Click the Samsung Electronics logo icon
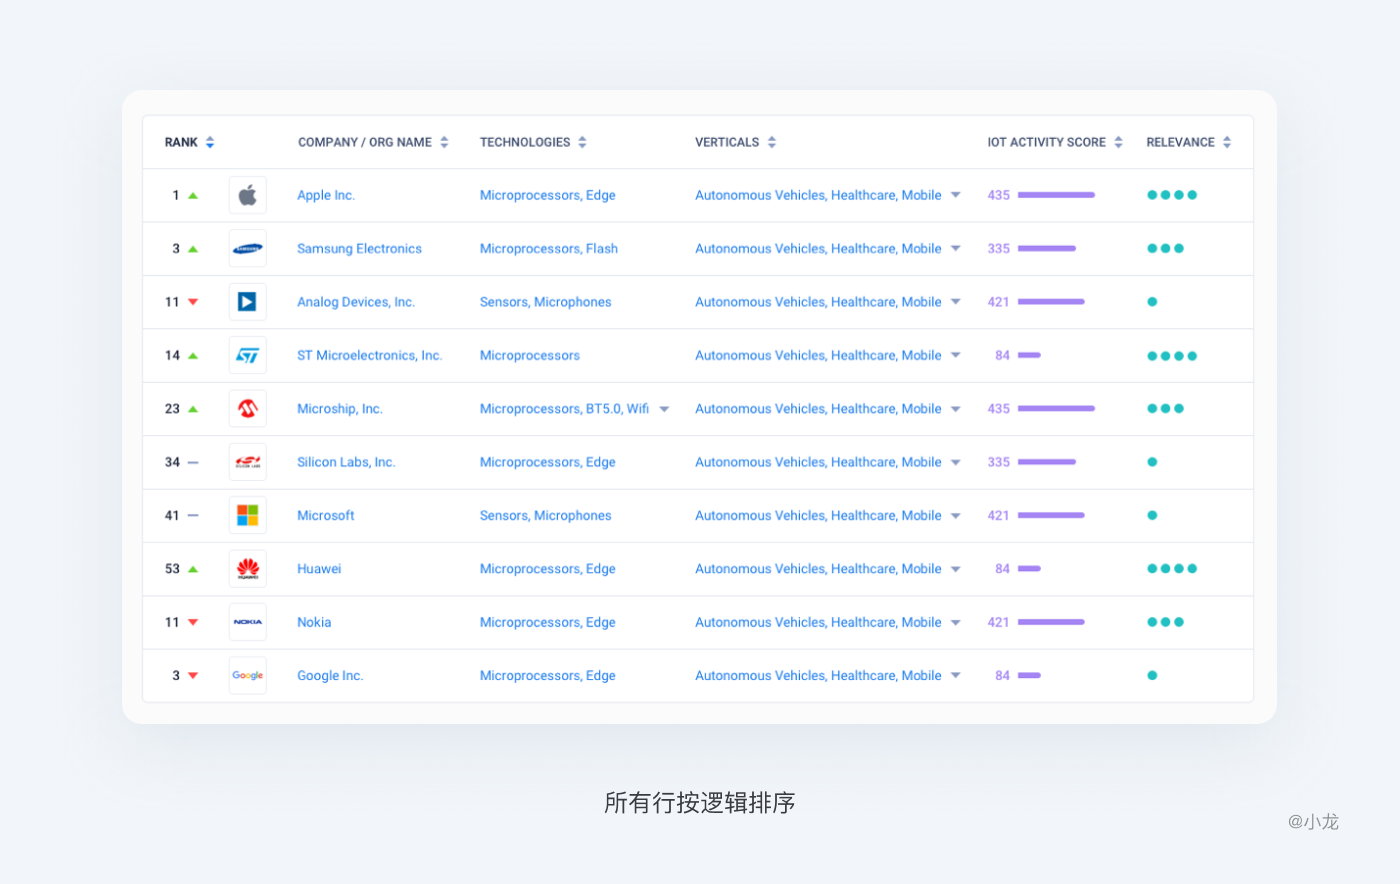1400x884 pixels. [247, 249]
